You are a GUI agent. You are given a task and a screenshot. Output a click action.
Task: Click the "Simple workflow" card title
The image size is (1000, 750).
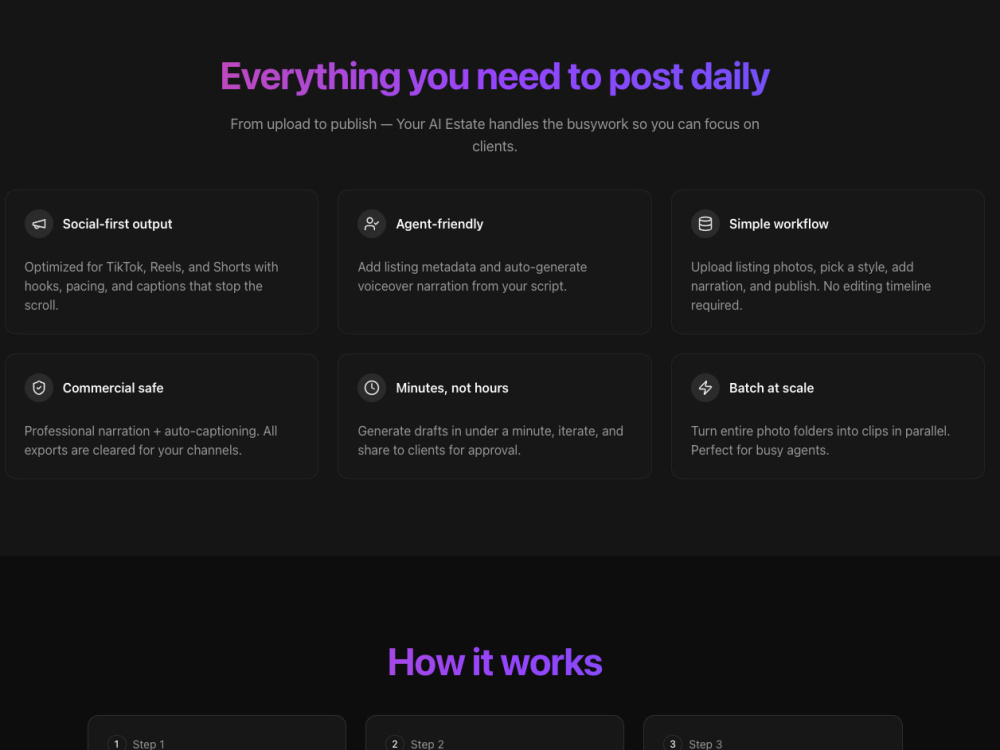tap(779, 224)
